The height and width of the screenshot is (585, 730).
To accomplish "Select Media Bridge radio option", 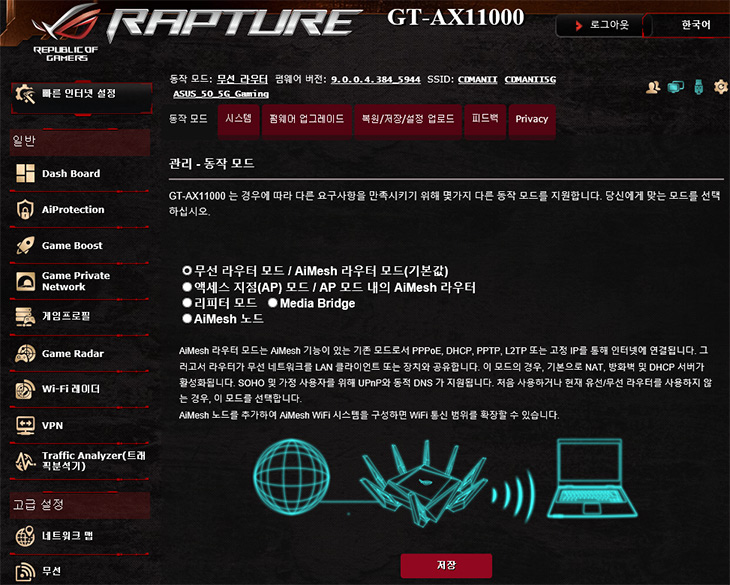I will point(273,303).
